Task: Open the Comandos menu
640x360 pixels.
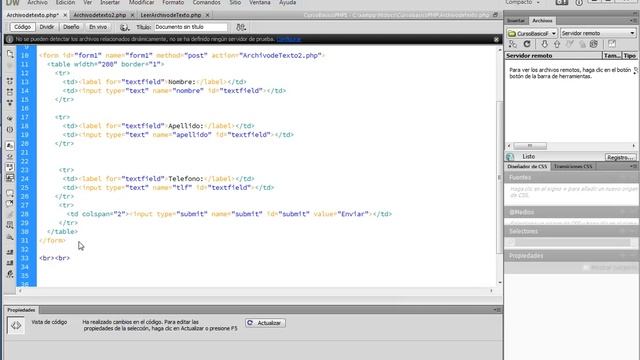Action: click(x=207, y=2)
